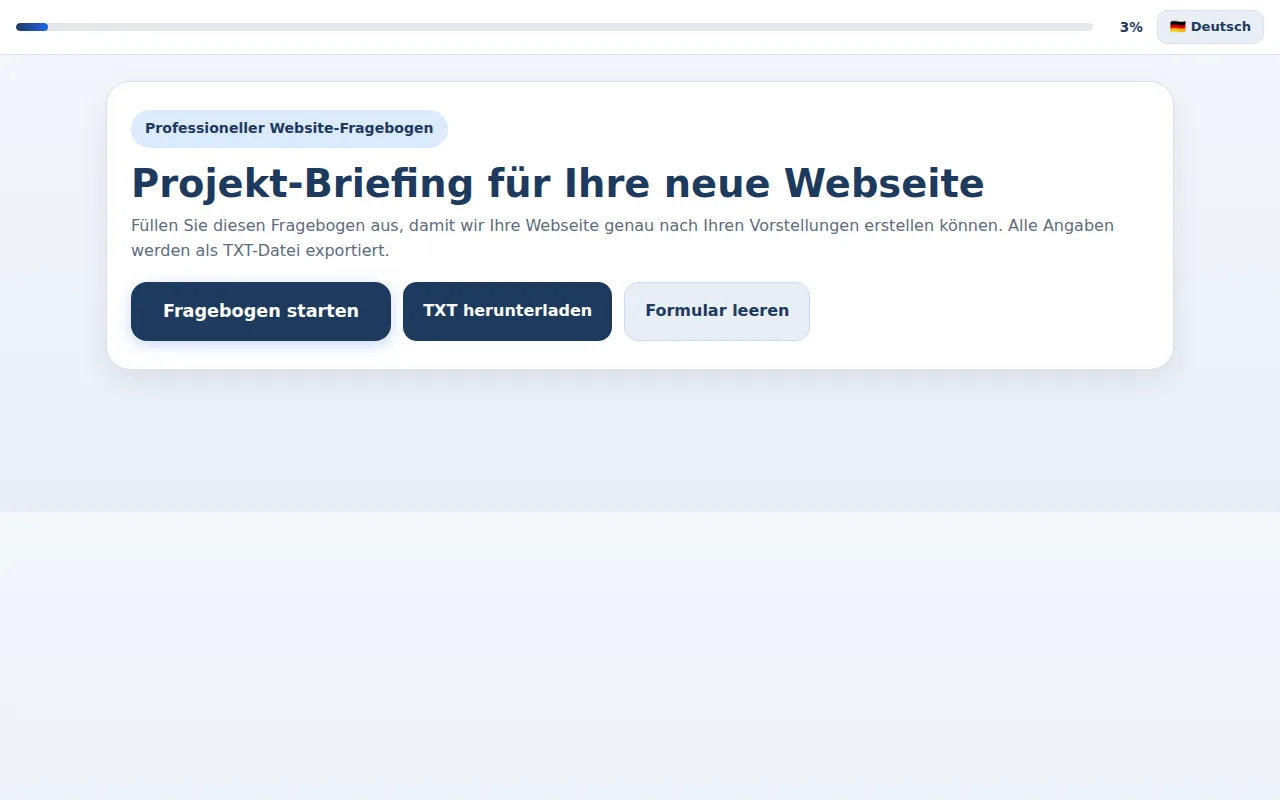Viewport: 1280px width, 800px height.
Task: Clear the form using Formular leeren
Action: 717,311
